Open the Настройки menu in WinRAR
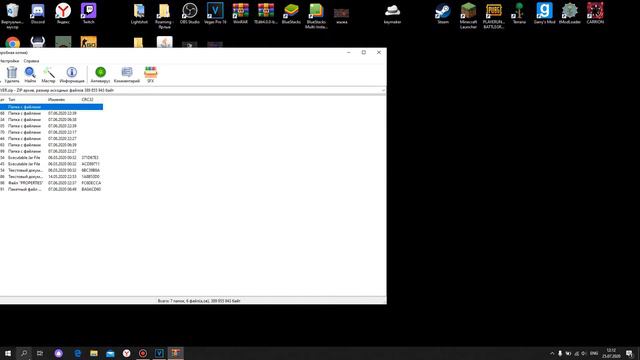Screen dimensions: 640x360 click(x=9, y=61)
